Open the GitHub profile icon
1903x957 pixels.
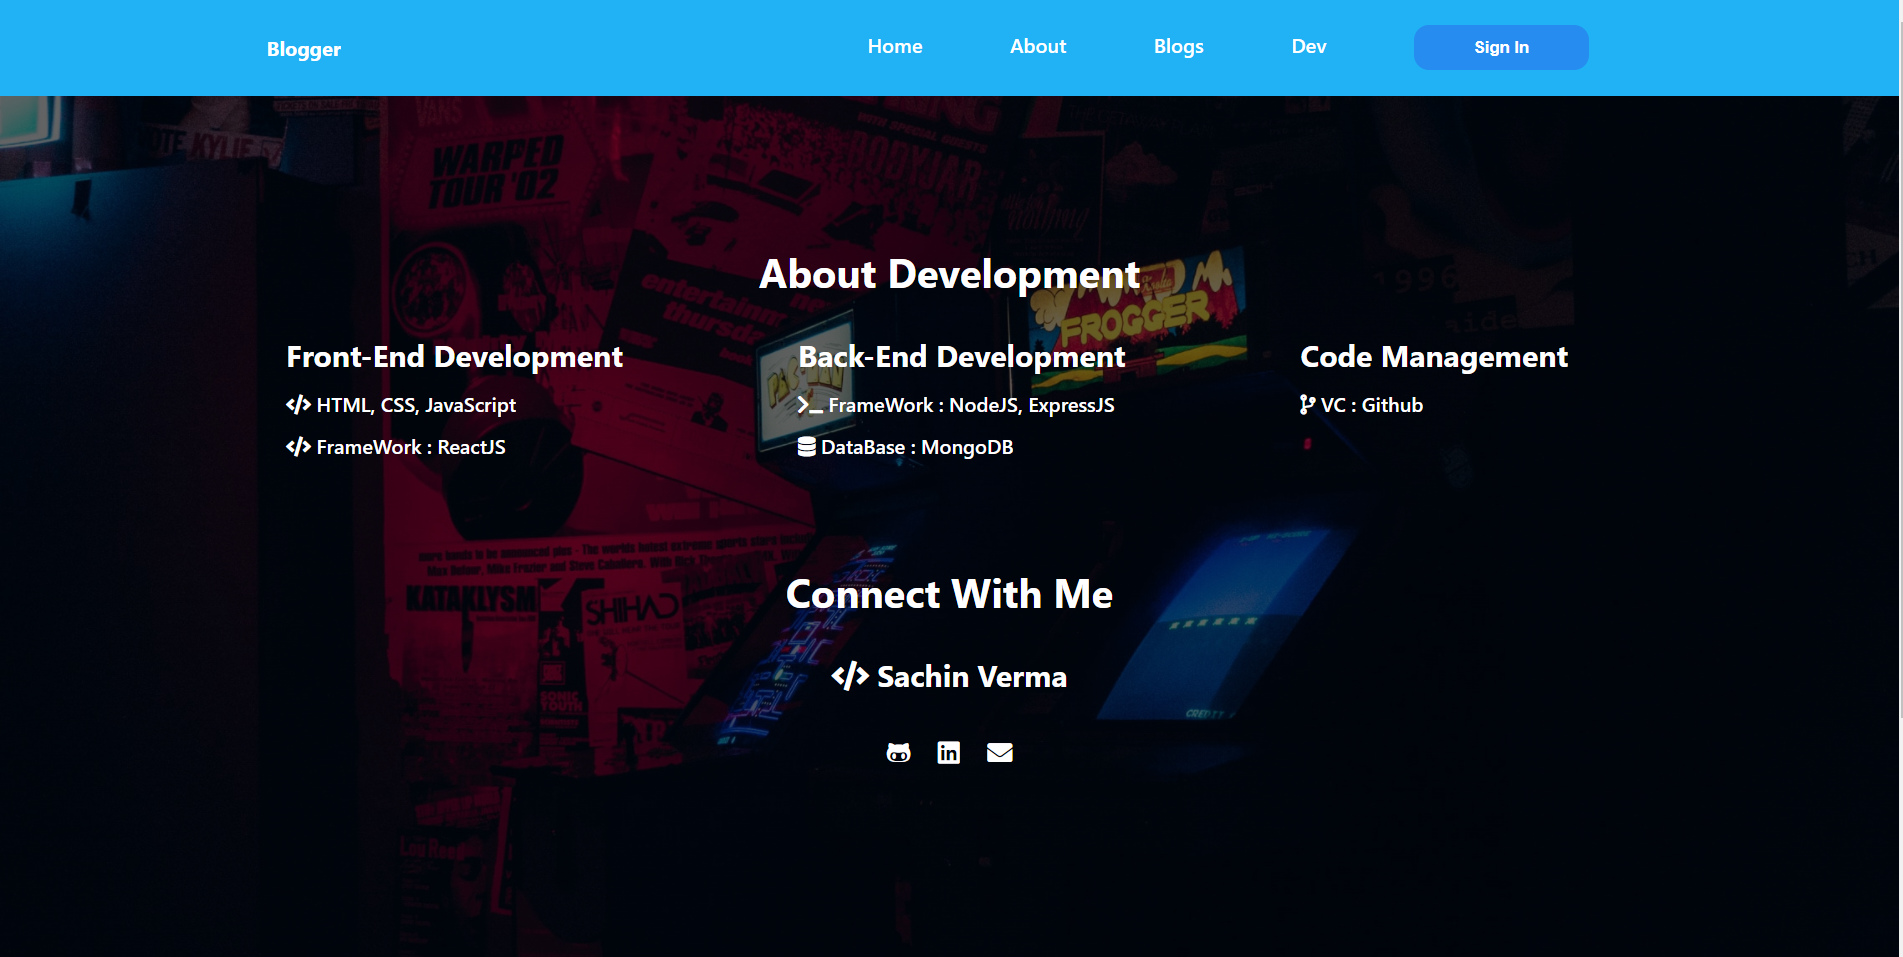898,753
